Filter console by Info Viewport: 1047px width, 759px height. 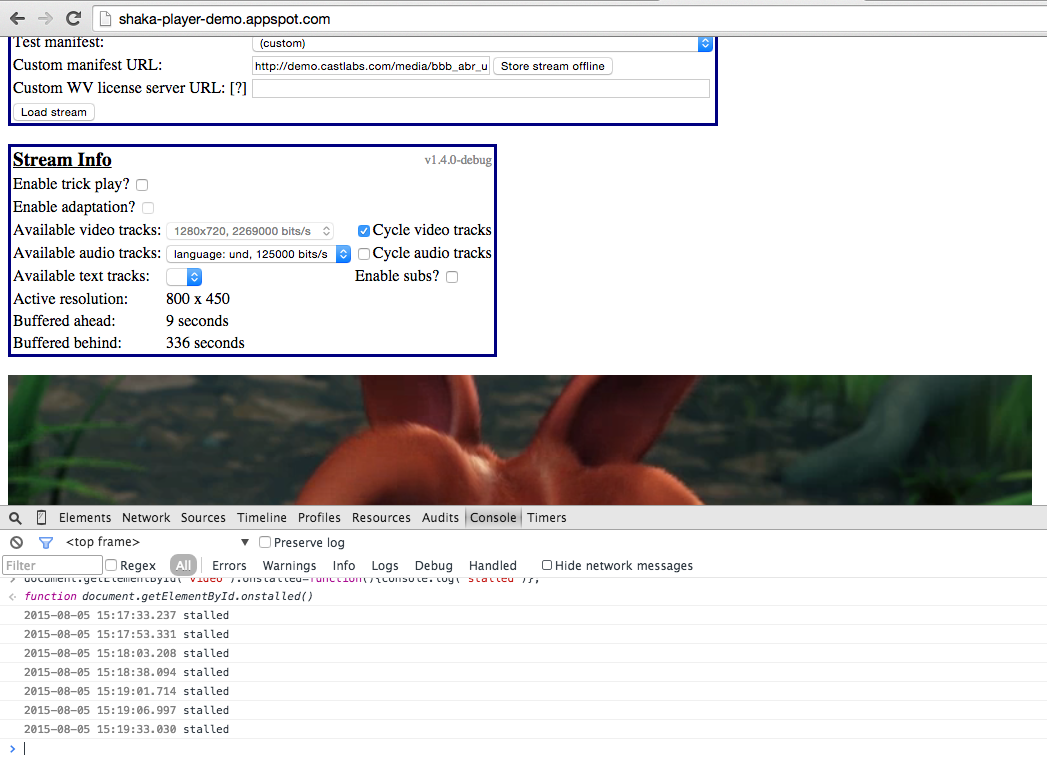click(x=344, y=565)
